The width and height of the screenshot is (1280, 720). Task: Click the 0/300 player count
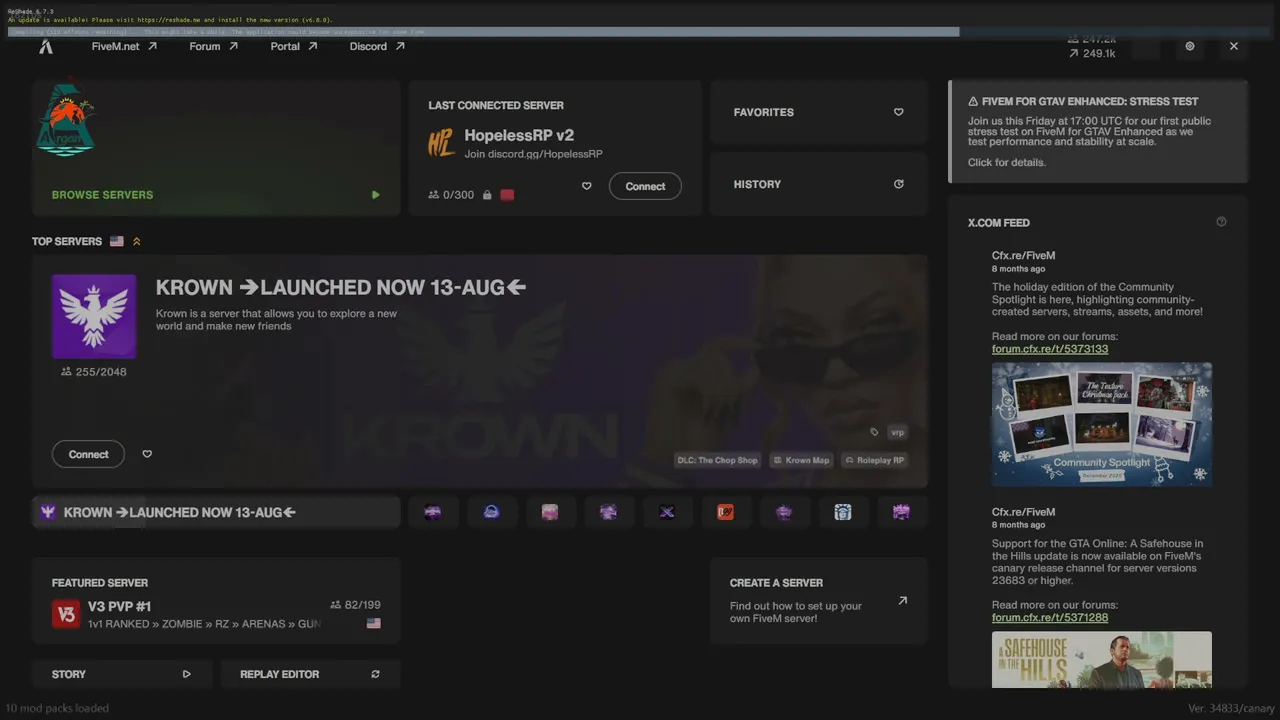tap(451, 195)
